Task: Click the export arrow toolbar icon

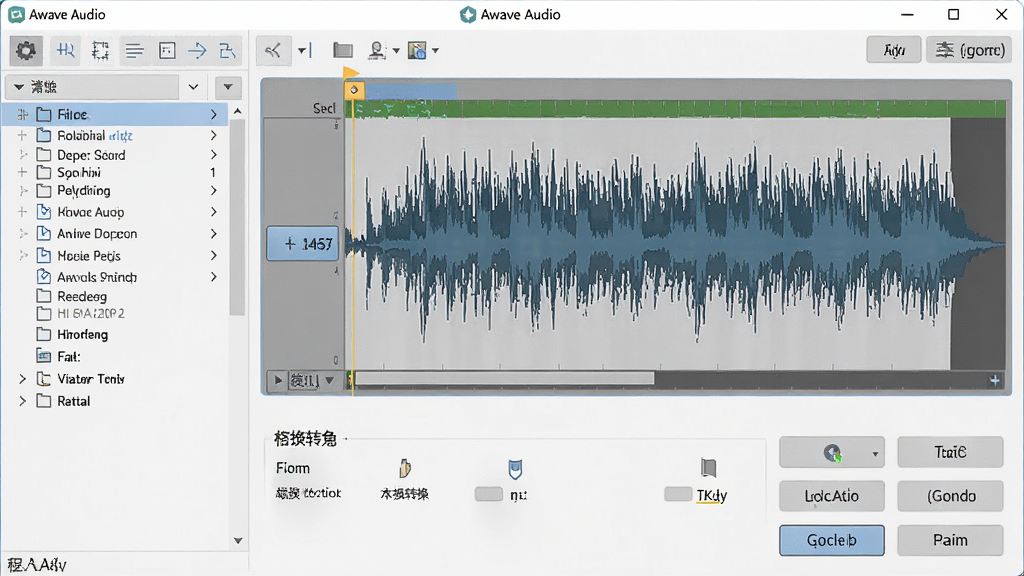Action: coord(227,50)
